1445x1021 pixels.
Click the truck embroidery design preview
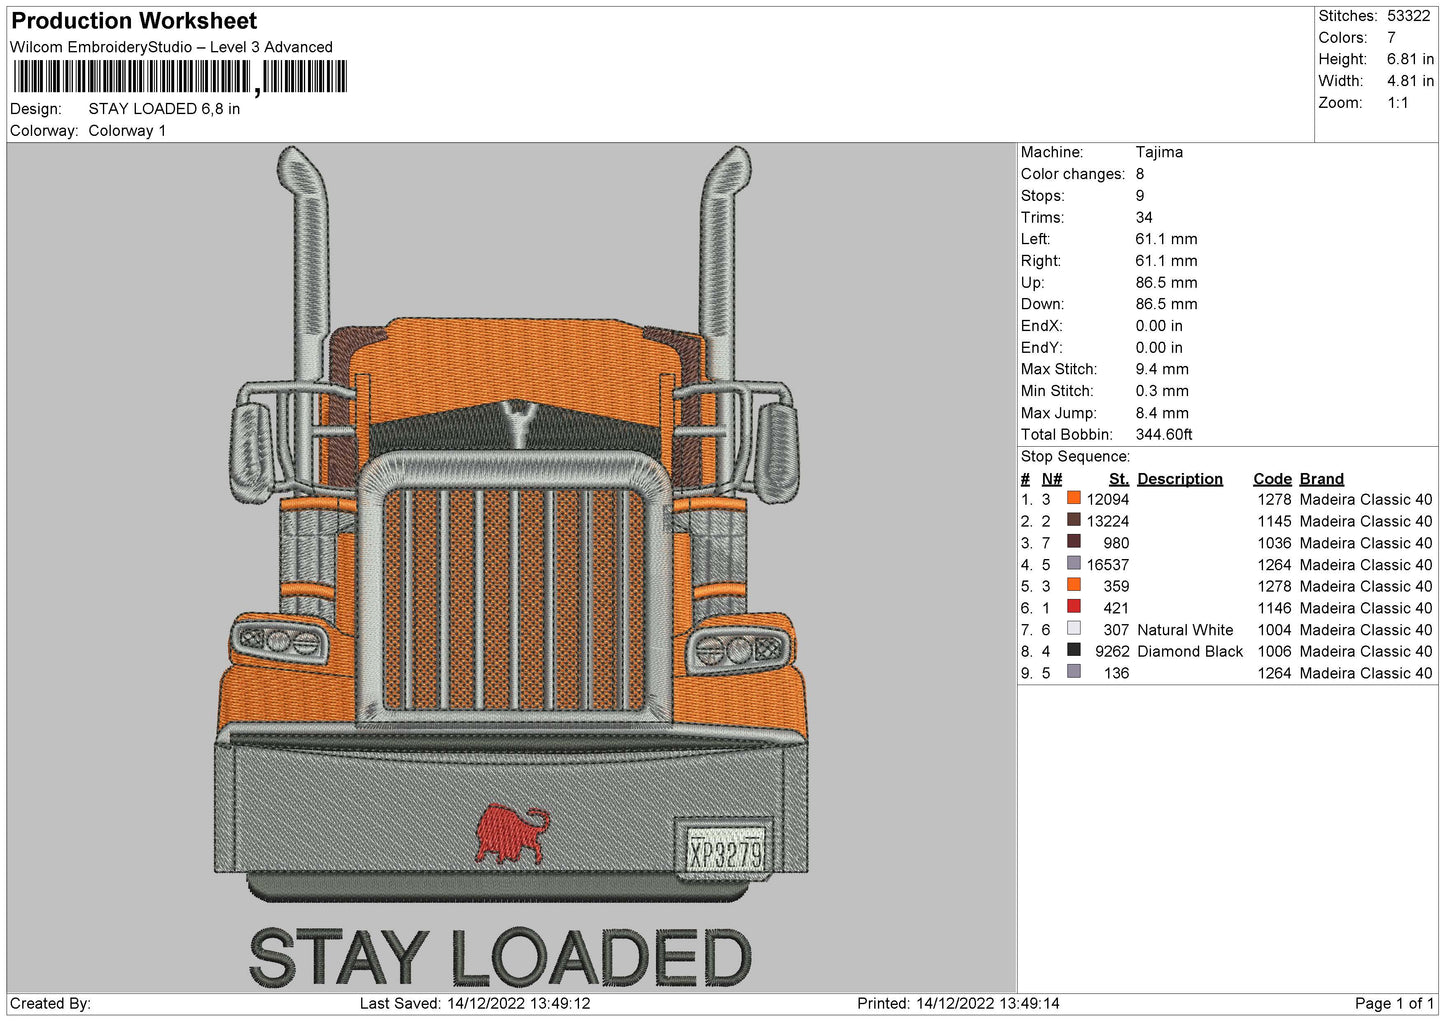point(511,567)
